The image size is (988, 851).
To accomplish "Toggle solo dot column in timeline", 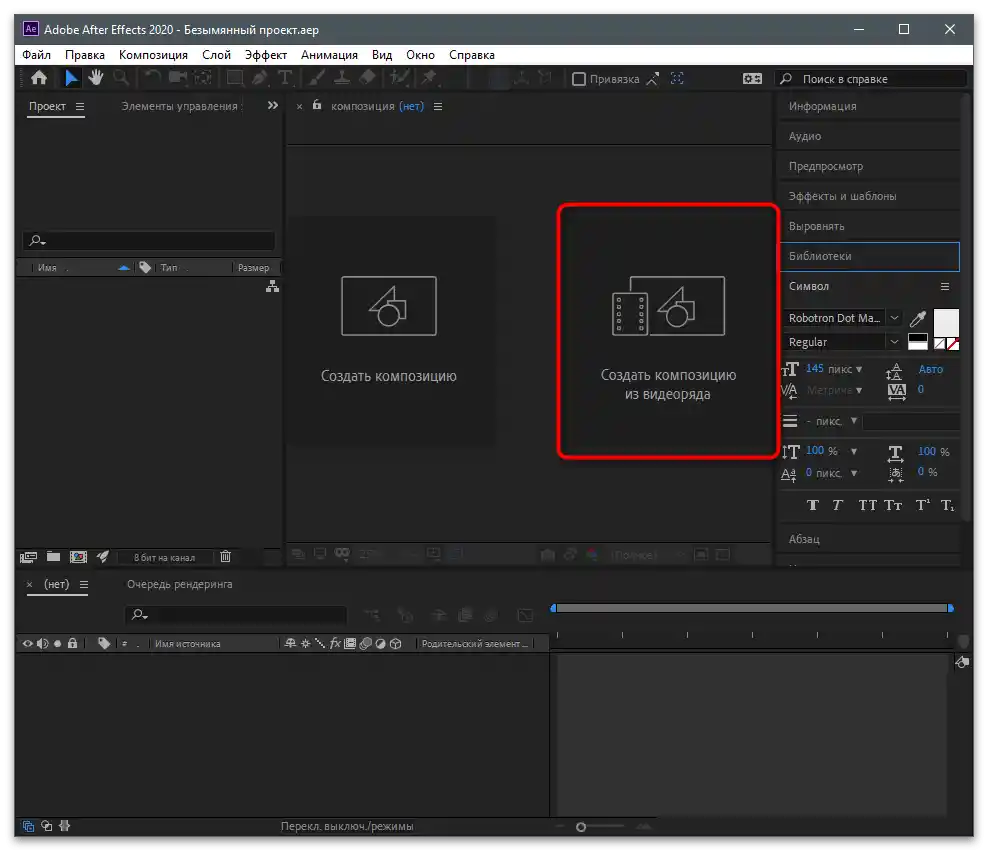I will [57, 644].
